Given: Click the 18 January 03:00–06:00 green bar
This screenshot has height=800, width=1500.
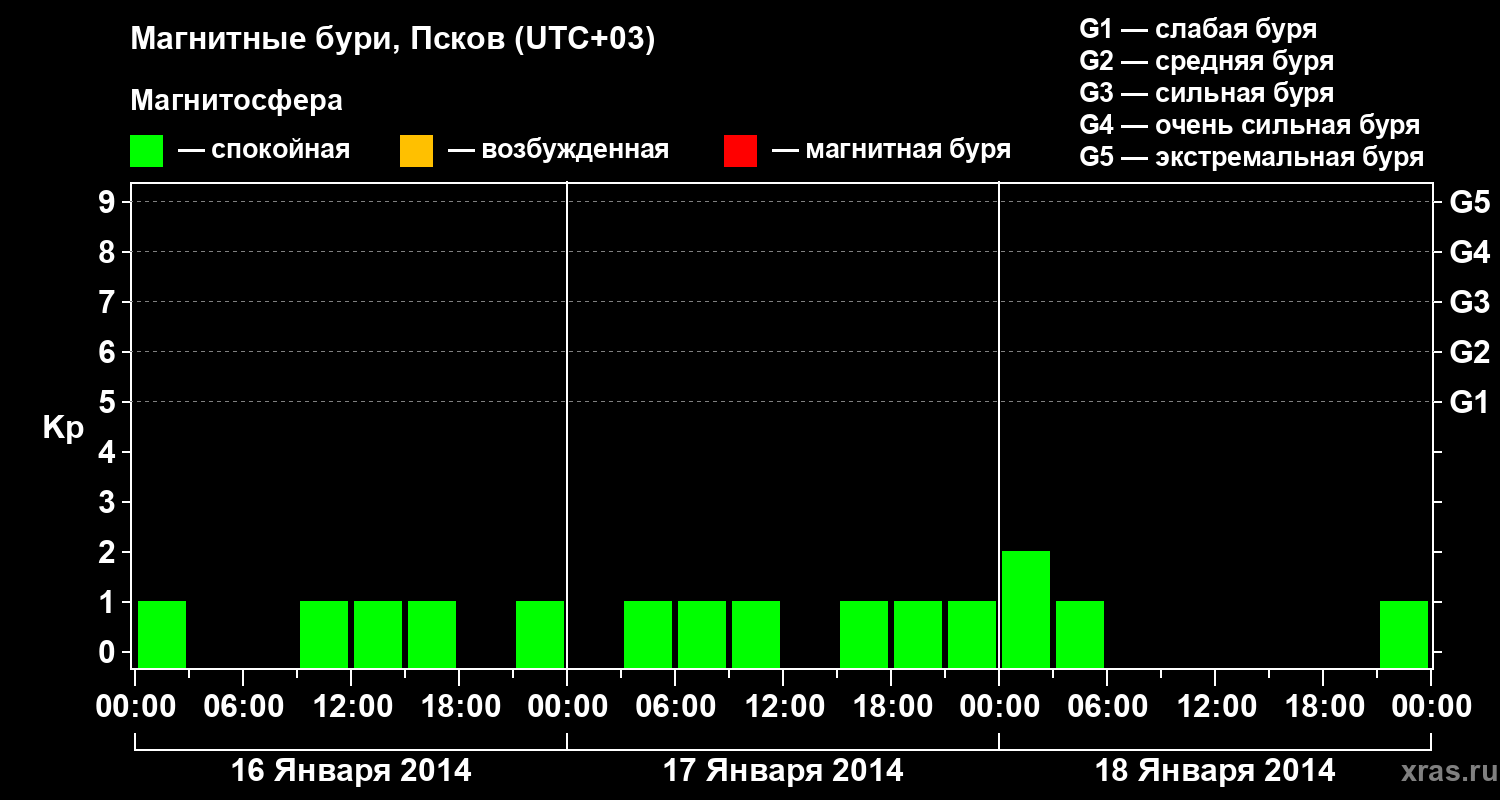Looking at the screenshot, I should [x=1080, y=634].
